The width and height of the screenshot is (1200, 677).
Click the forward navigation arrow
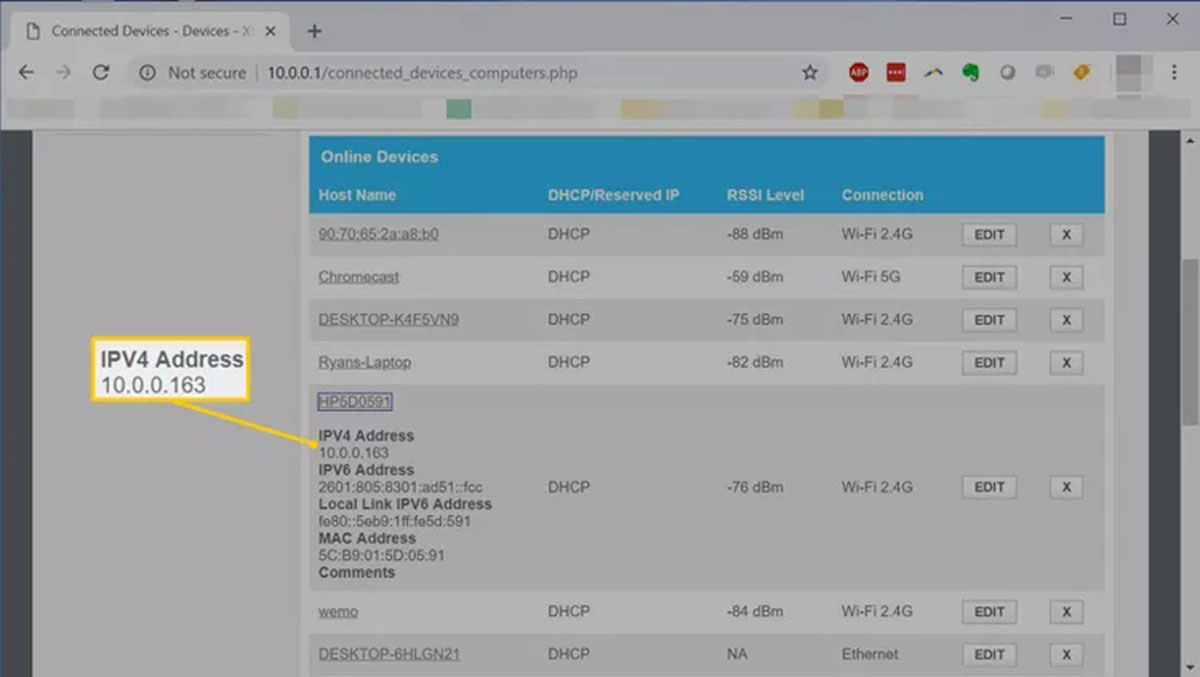pos(62,72)
